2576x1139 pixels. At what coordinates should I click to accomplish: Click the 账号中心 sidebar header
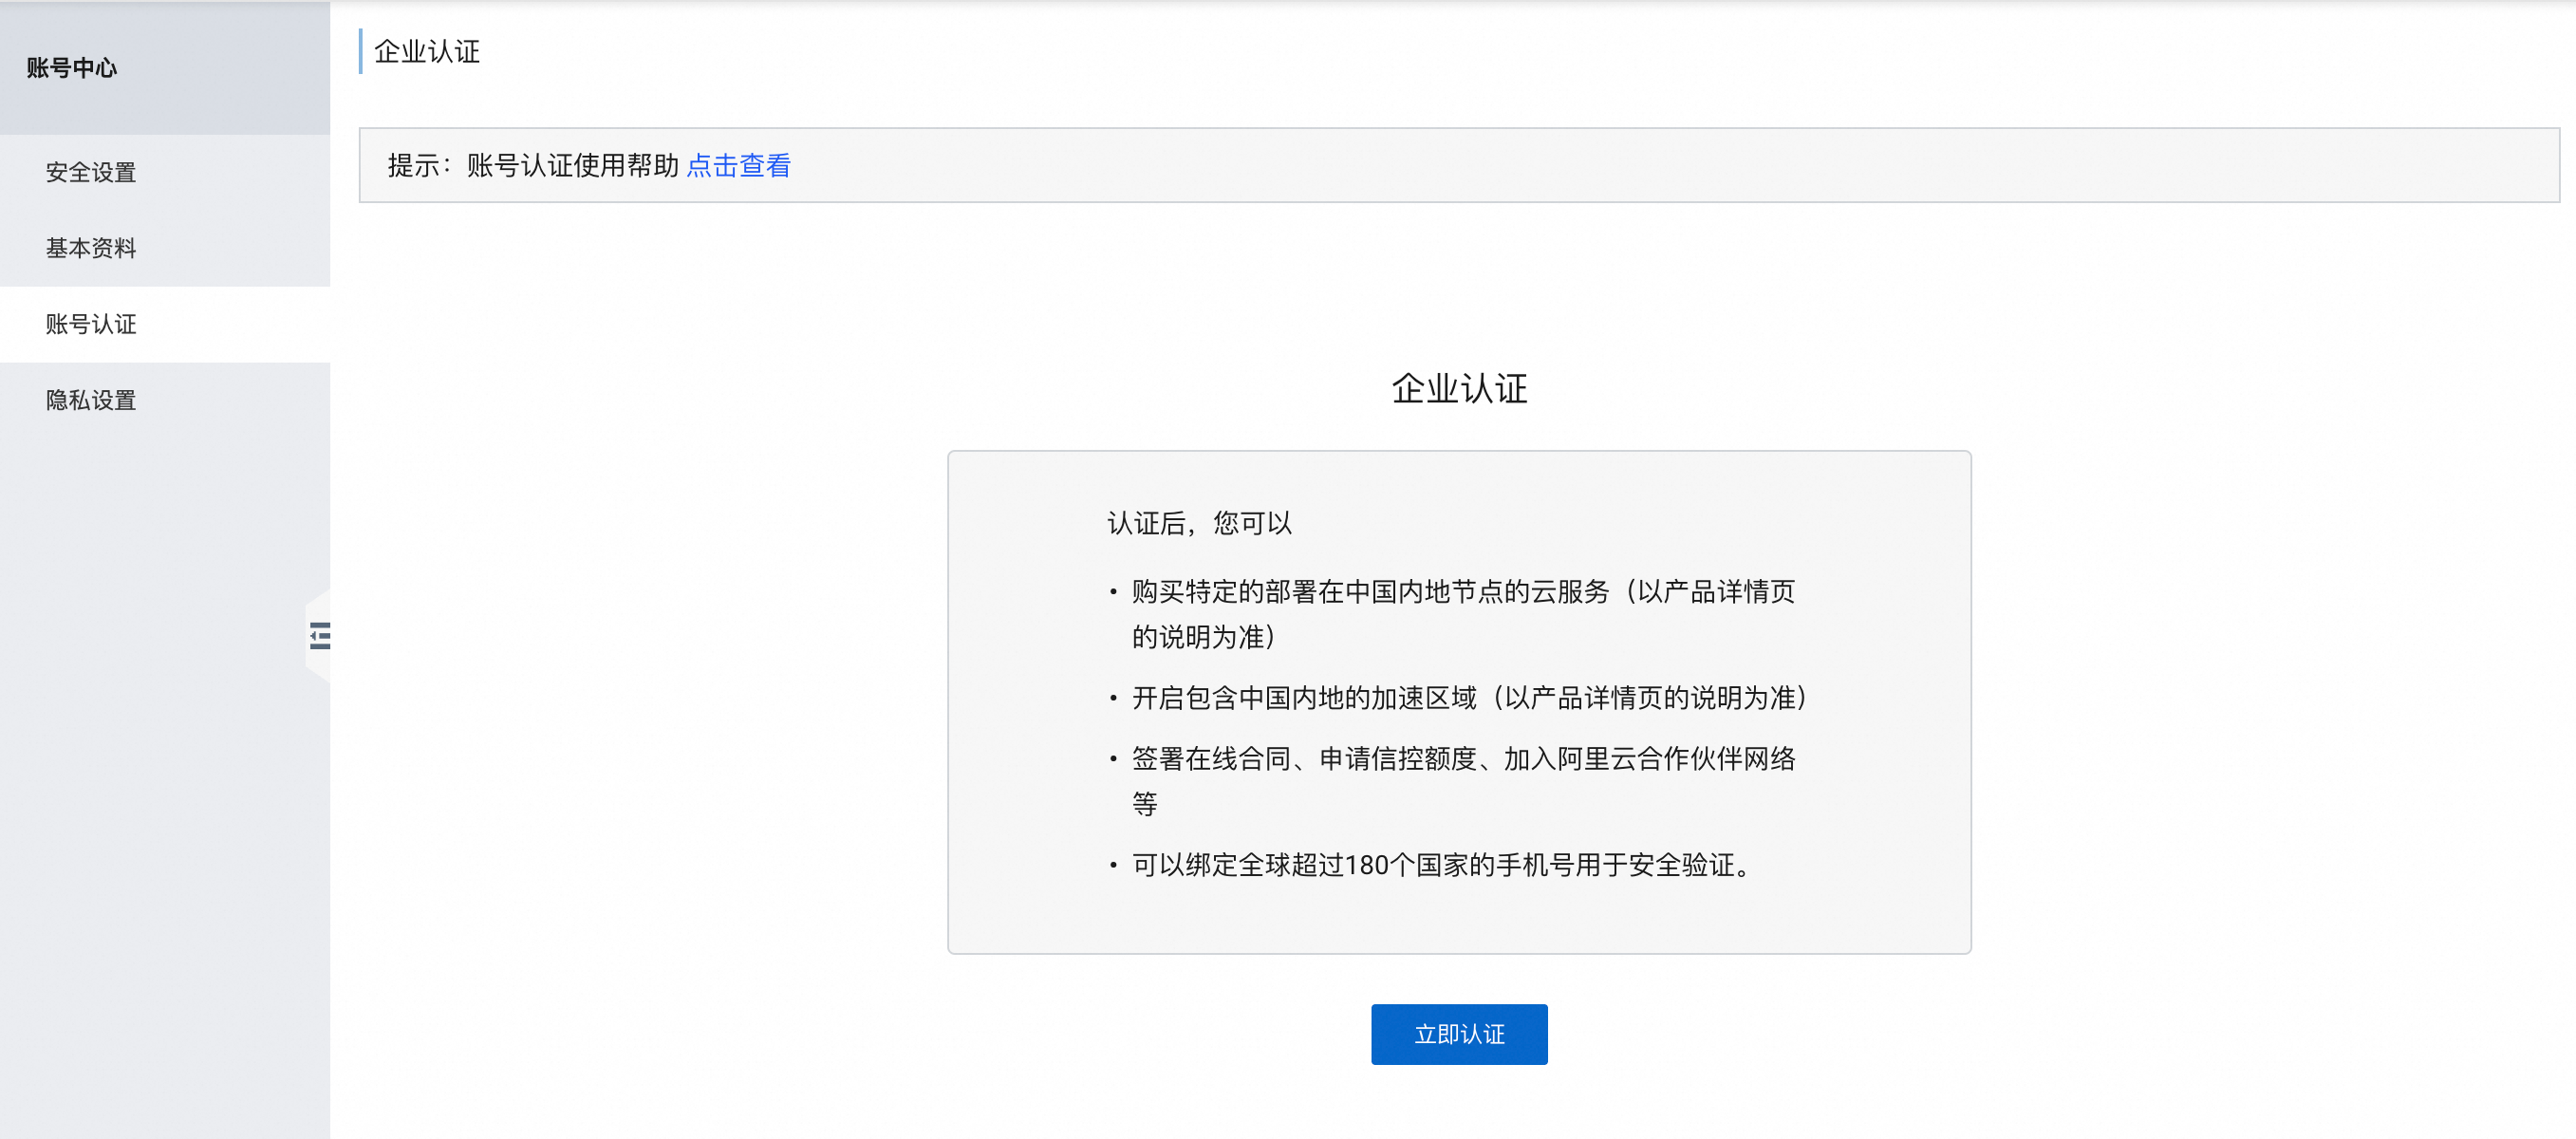[71, 67]
